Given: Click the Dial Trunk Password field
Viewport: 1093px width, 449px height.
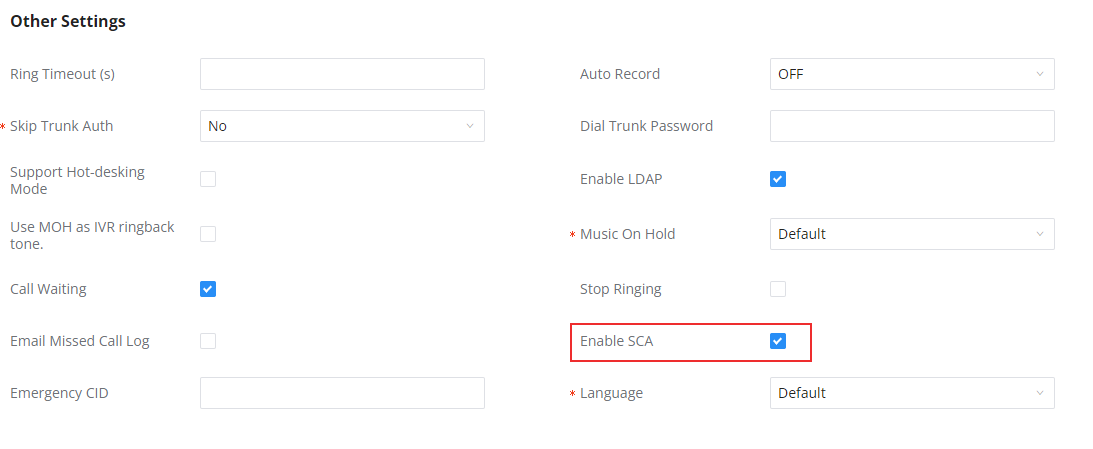Looking at the screenshot, I should tap(912, 126).
